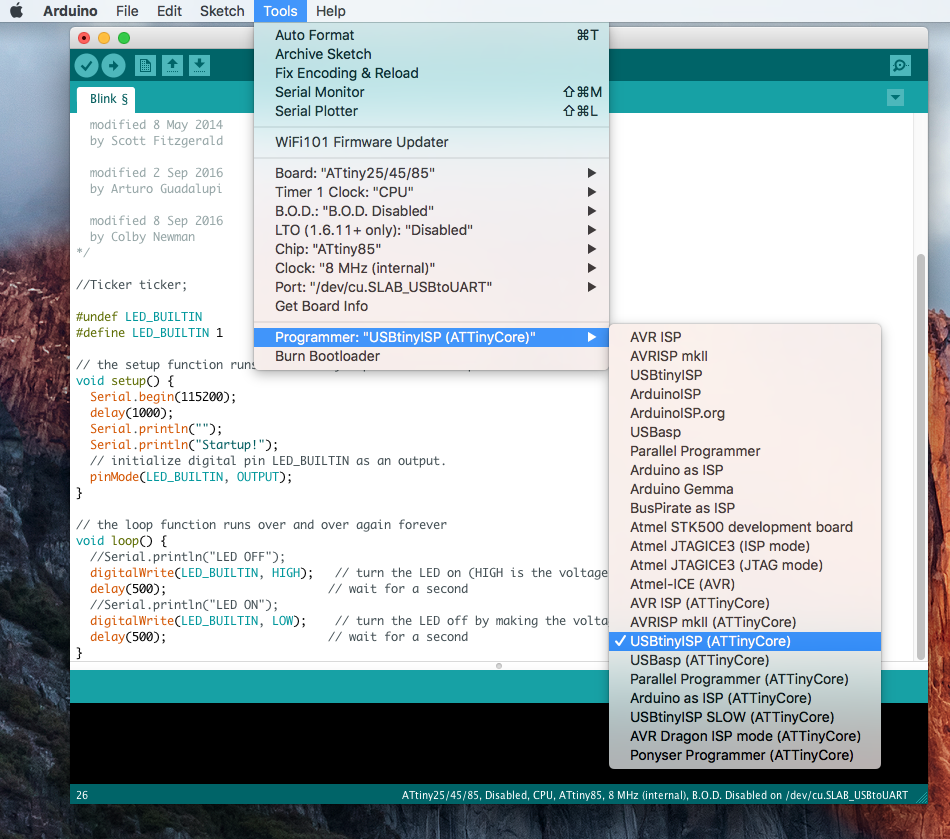Open the Help menu
950x839 pixels.
click(330, 11)
